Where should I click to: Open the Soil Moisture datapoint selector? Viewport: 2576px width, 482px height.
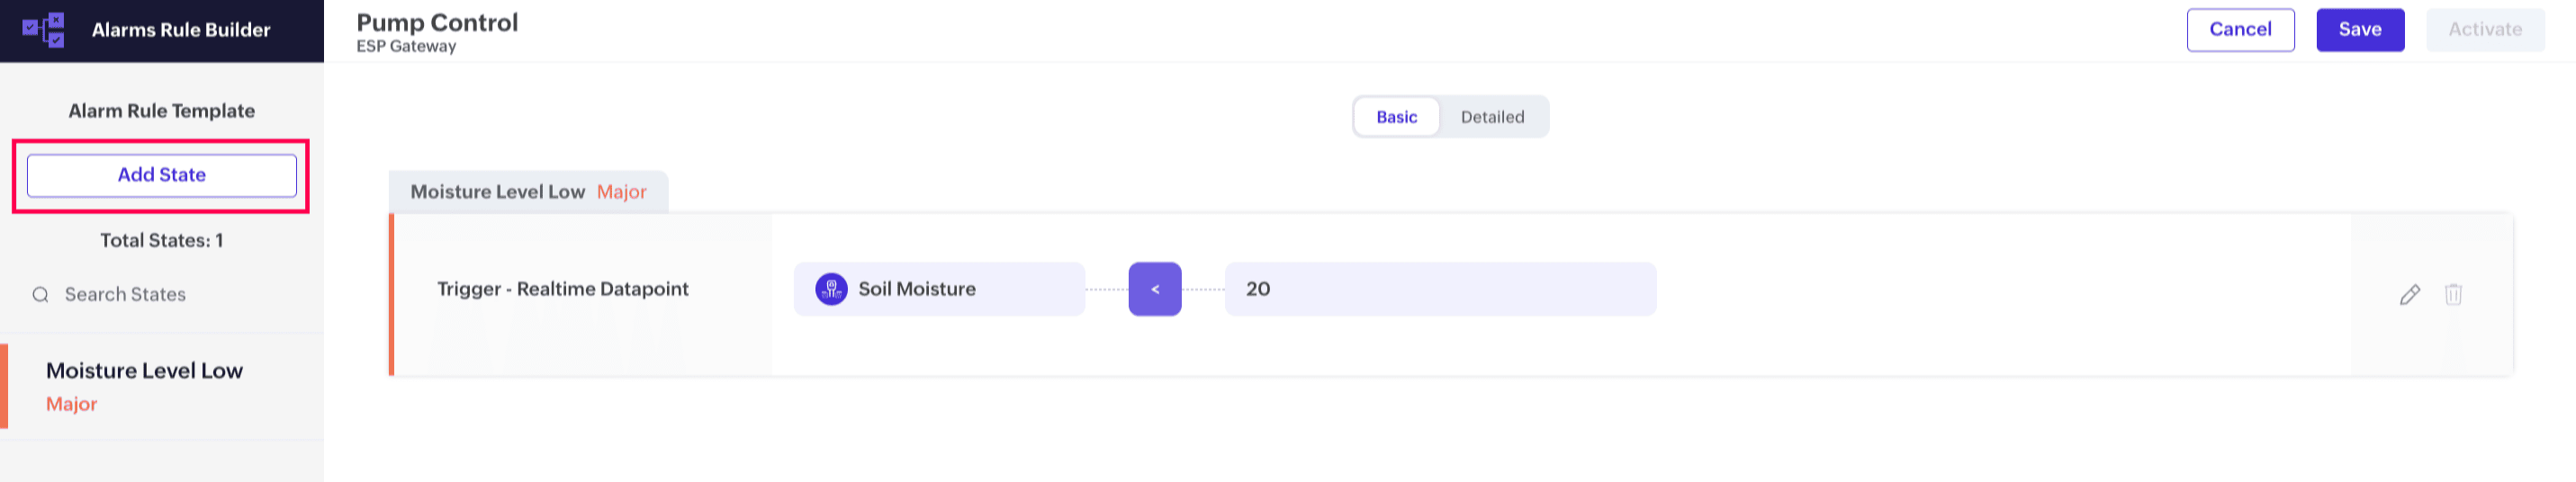click(939, 289)
